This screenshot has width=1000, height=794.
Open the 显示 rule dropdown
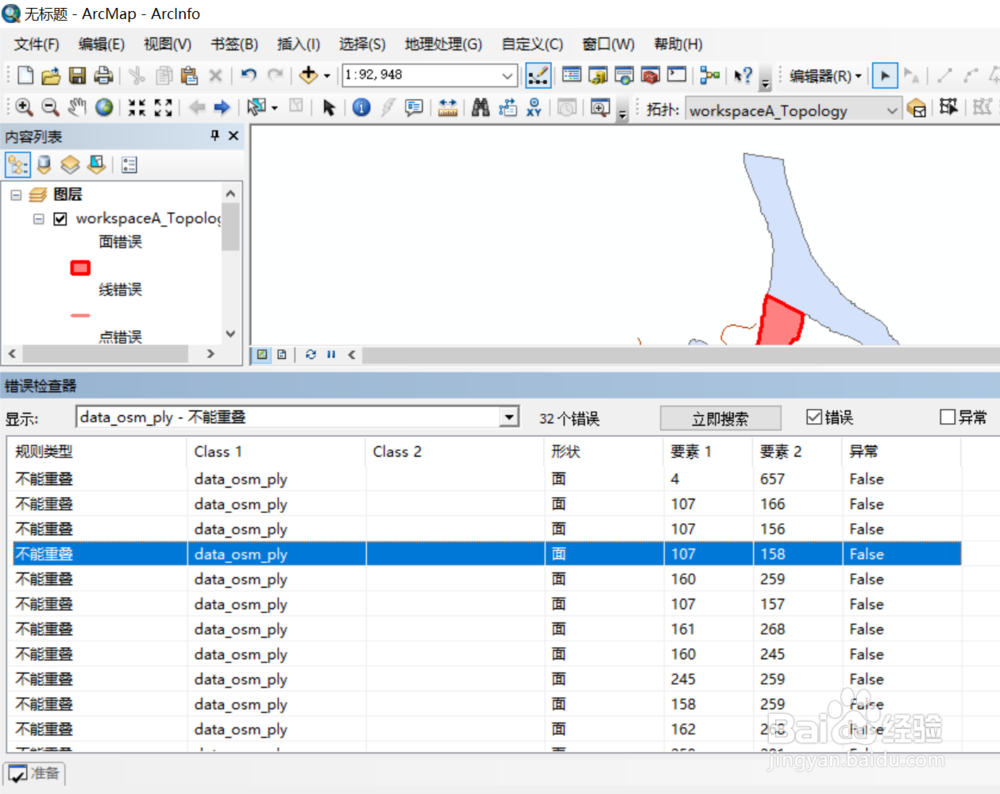click(508, 417)
